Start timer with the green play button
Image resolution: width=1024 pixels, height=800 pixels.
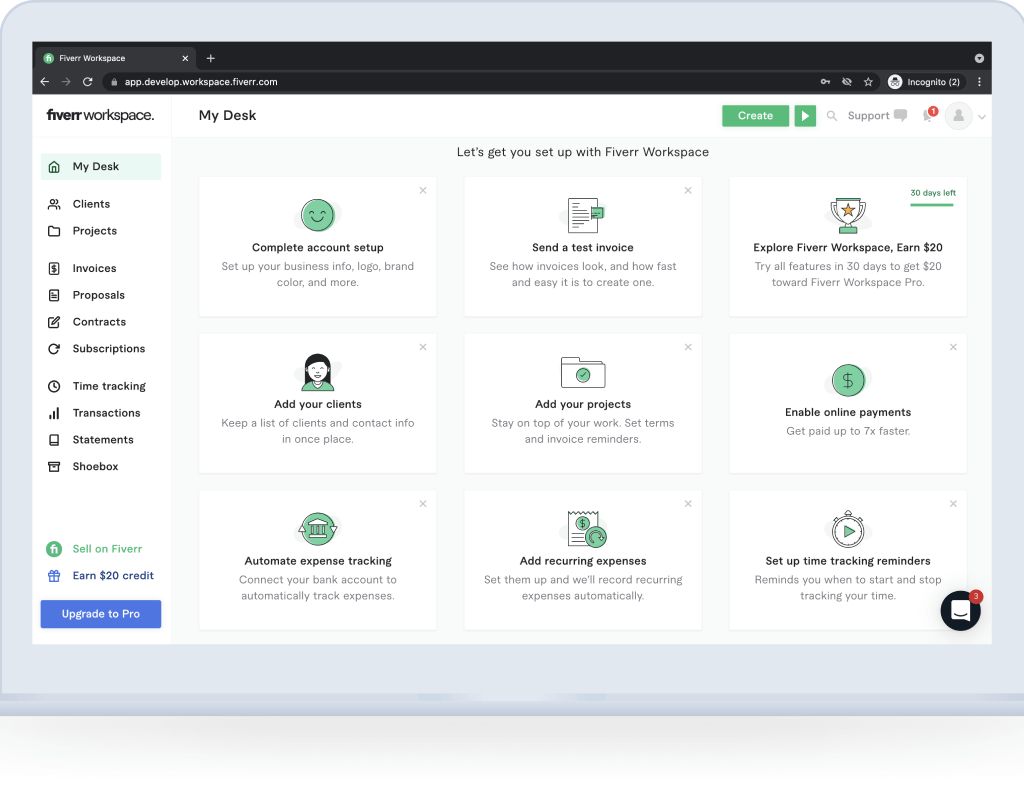coord(805,116)
